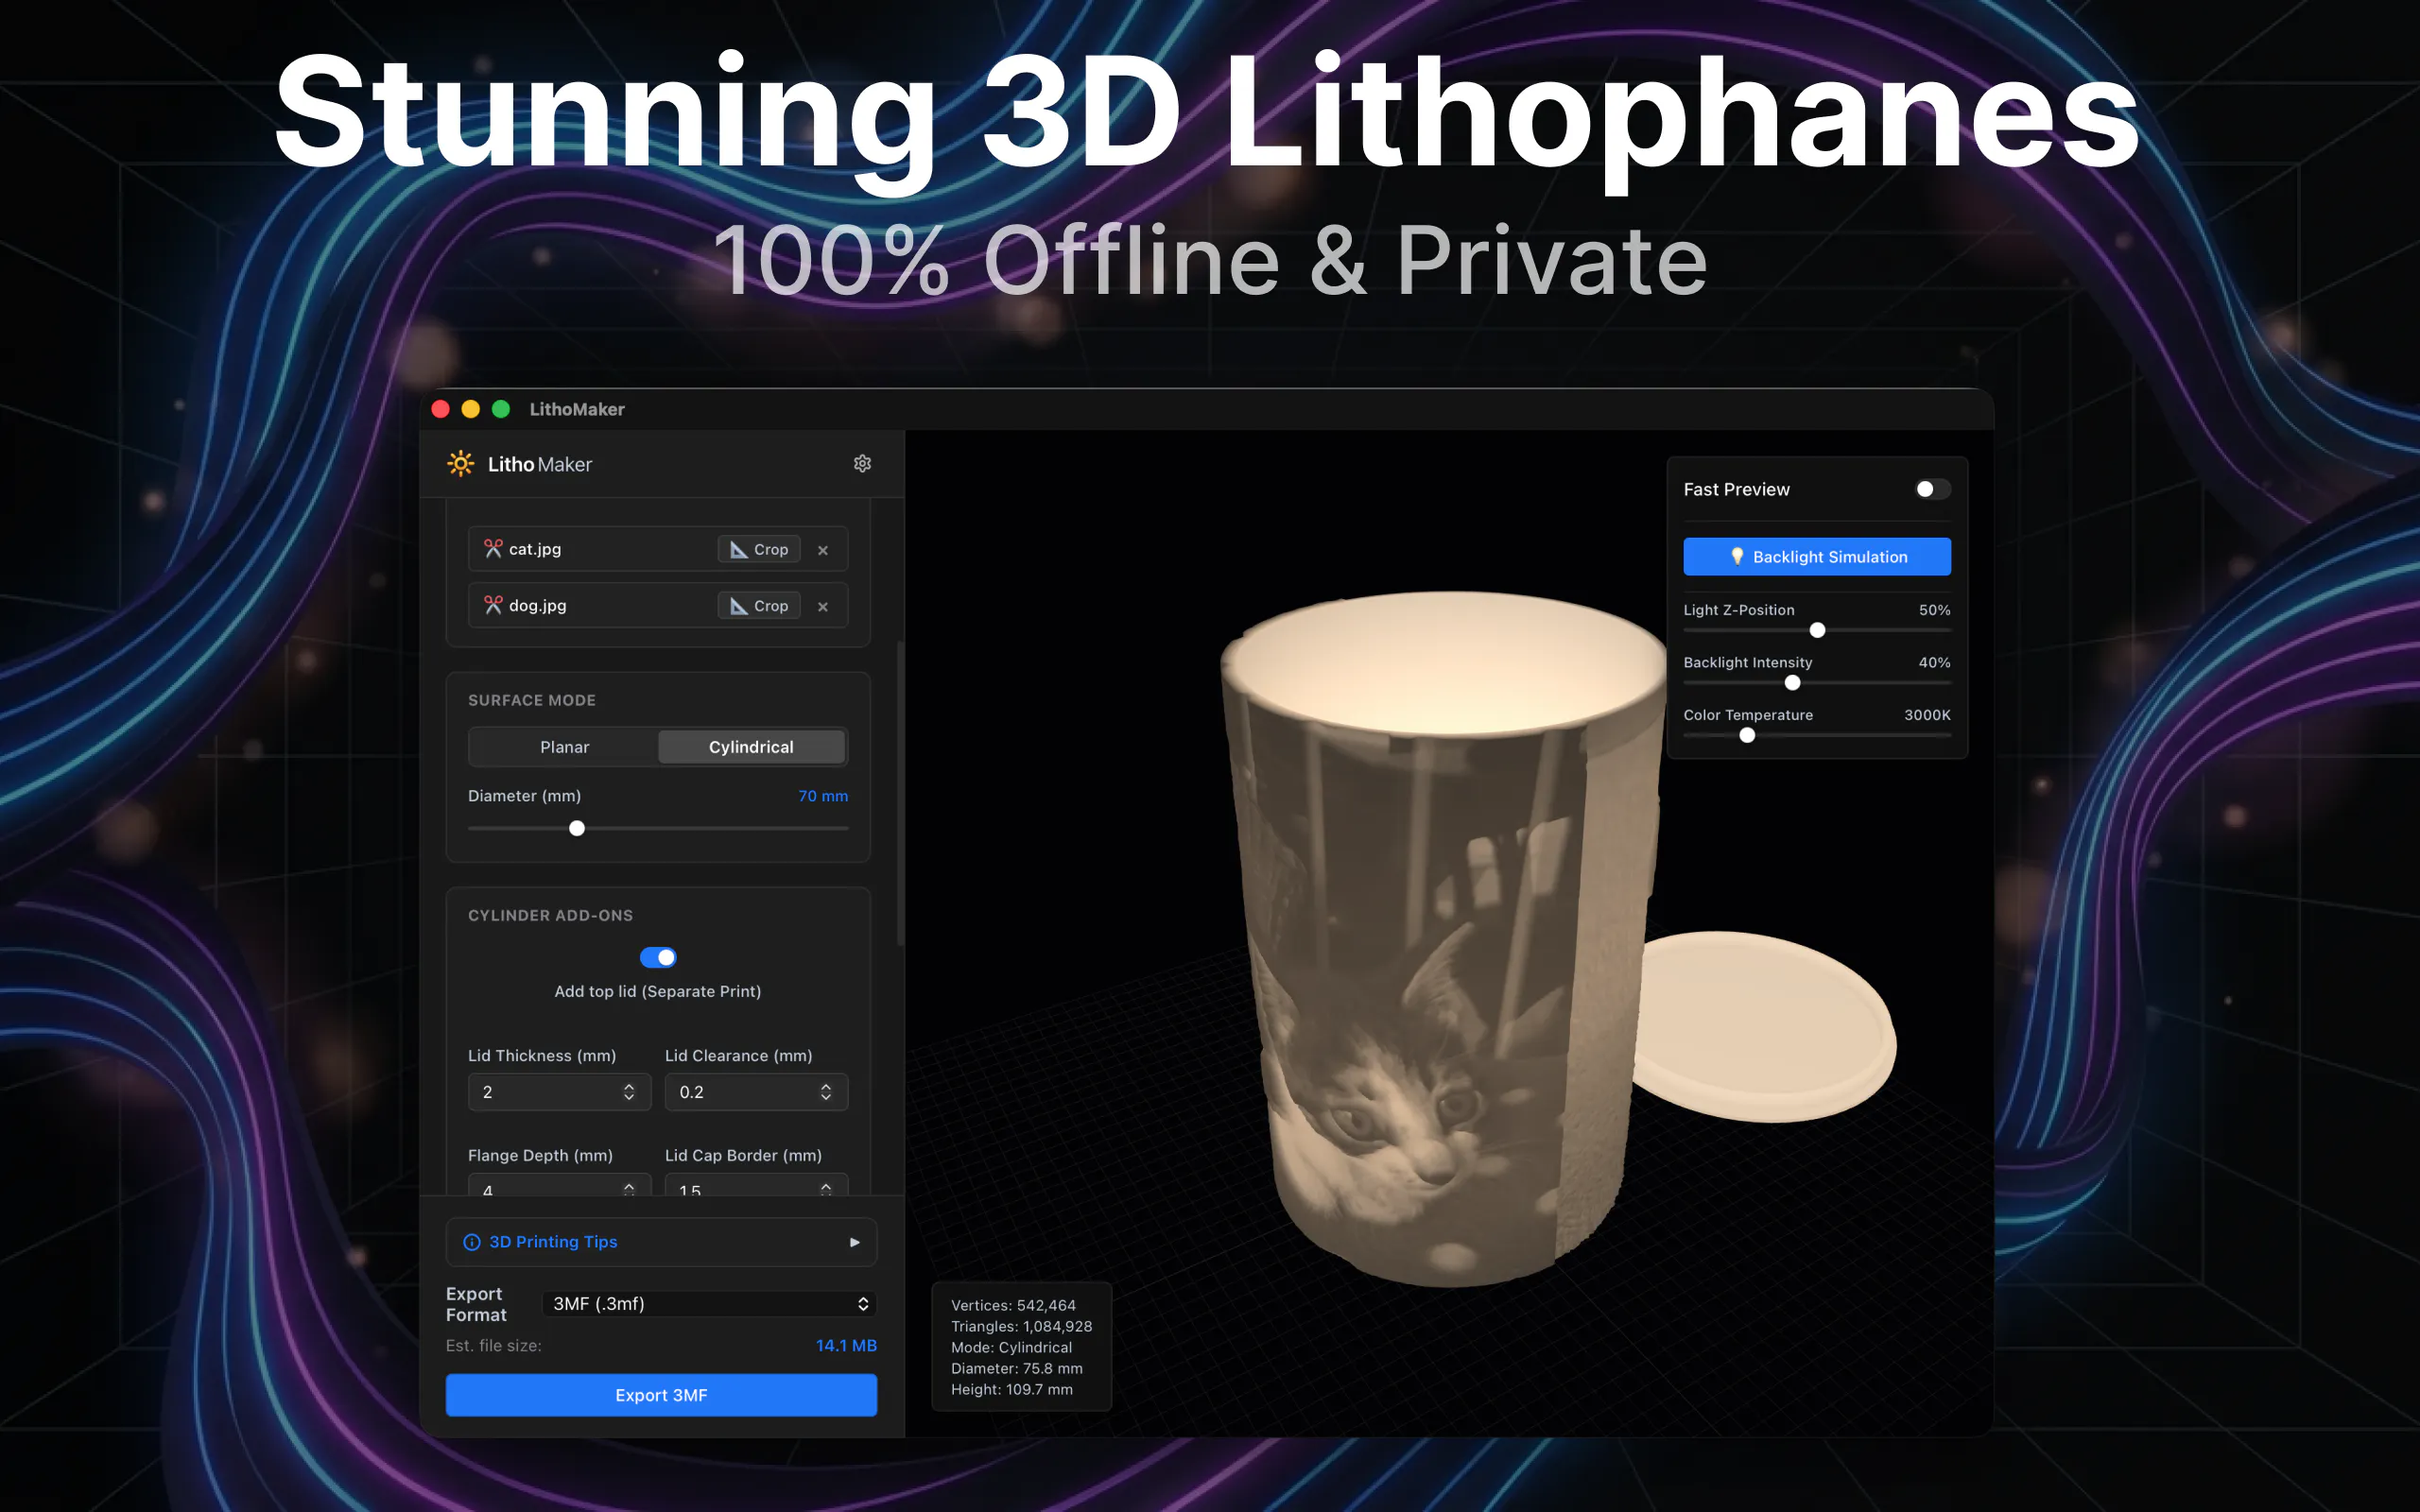Click the 14.1 MB file size value
The image size is (2420, 1512).
click(x=846, y=1346)
